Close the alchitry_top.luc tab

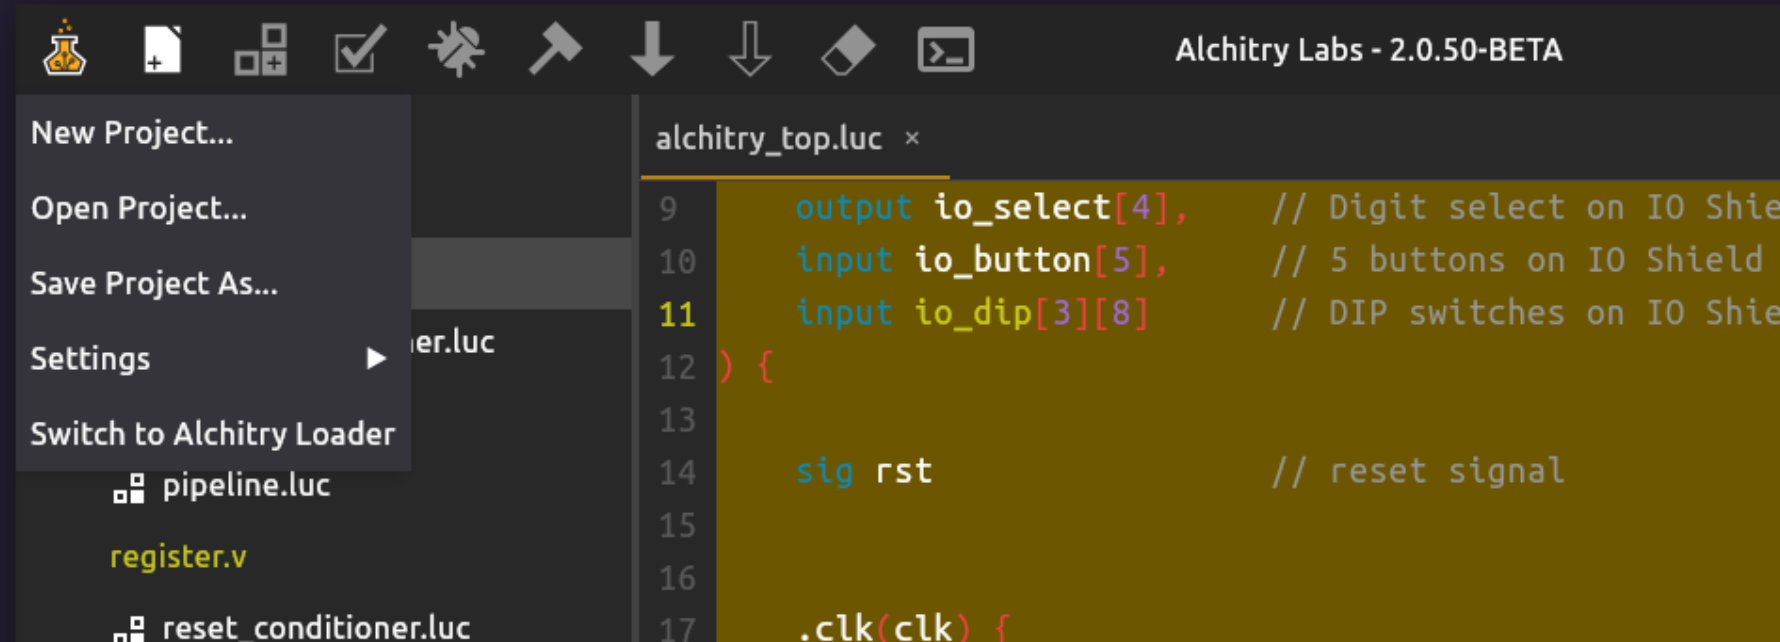(x=911, y=139)
